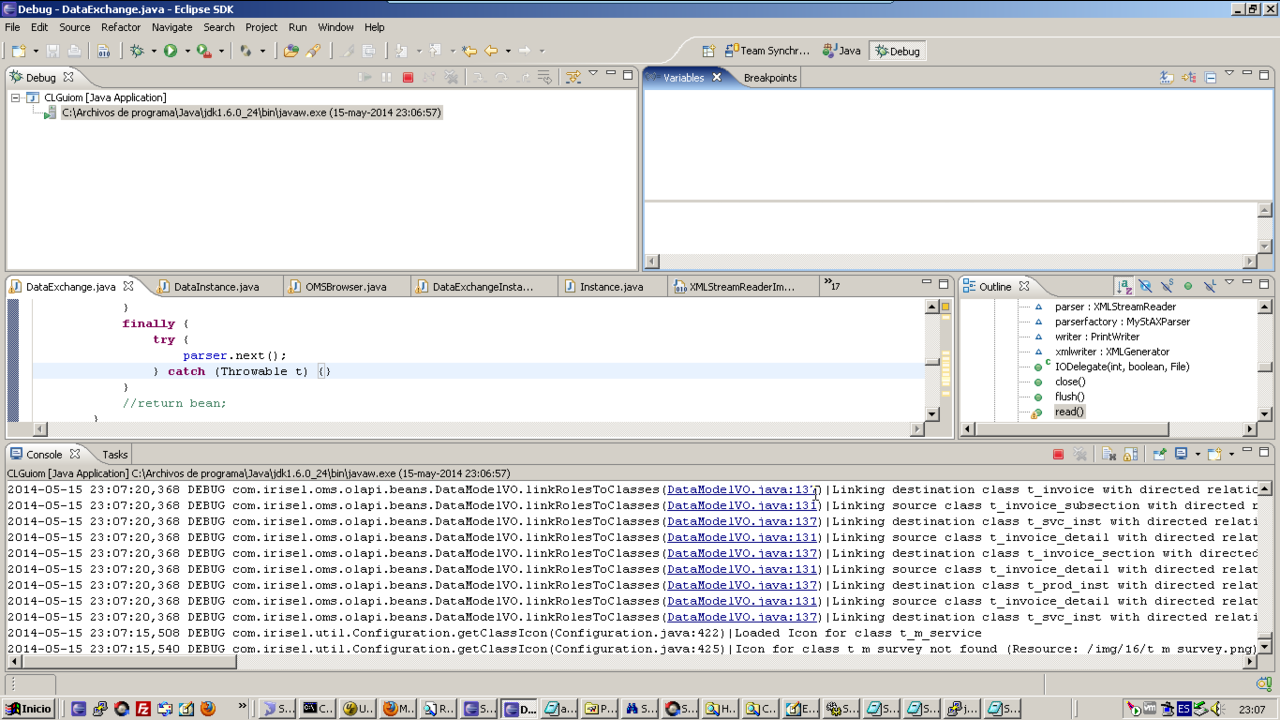Open External Tools dropdown arrow
The image size is (1280, 720).
coord(221,51)
